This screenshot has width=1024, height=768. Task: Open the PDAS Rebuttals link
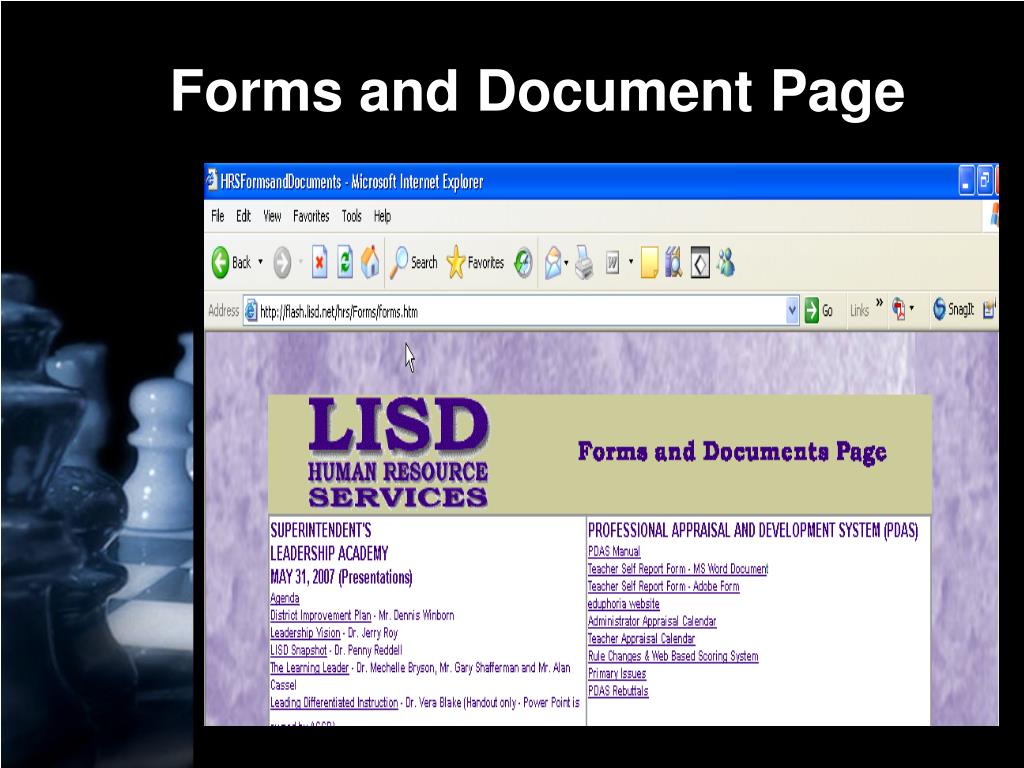pyautogui.click(x=618, y=691)
